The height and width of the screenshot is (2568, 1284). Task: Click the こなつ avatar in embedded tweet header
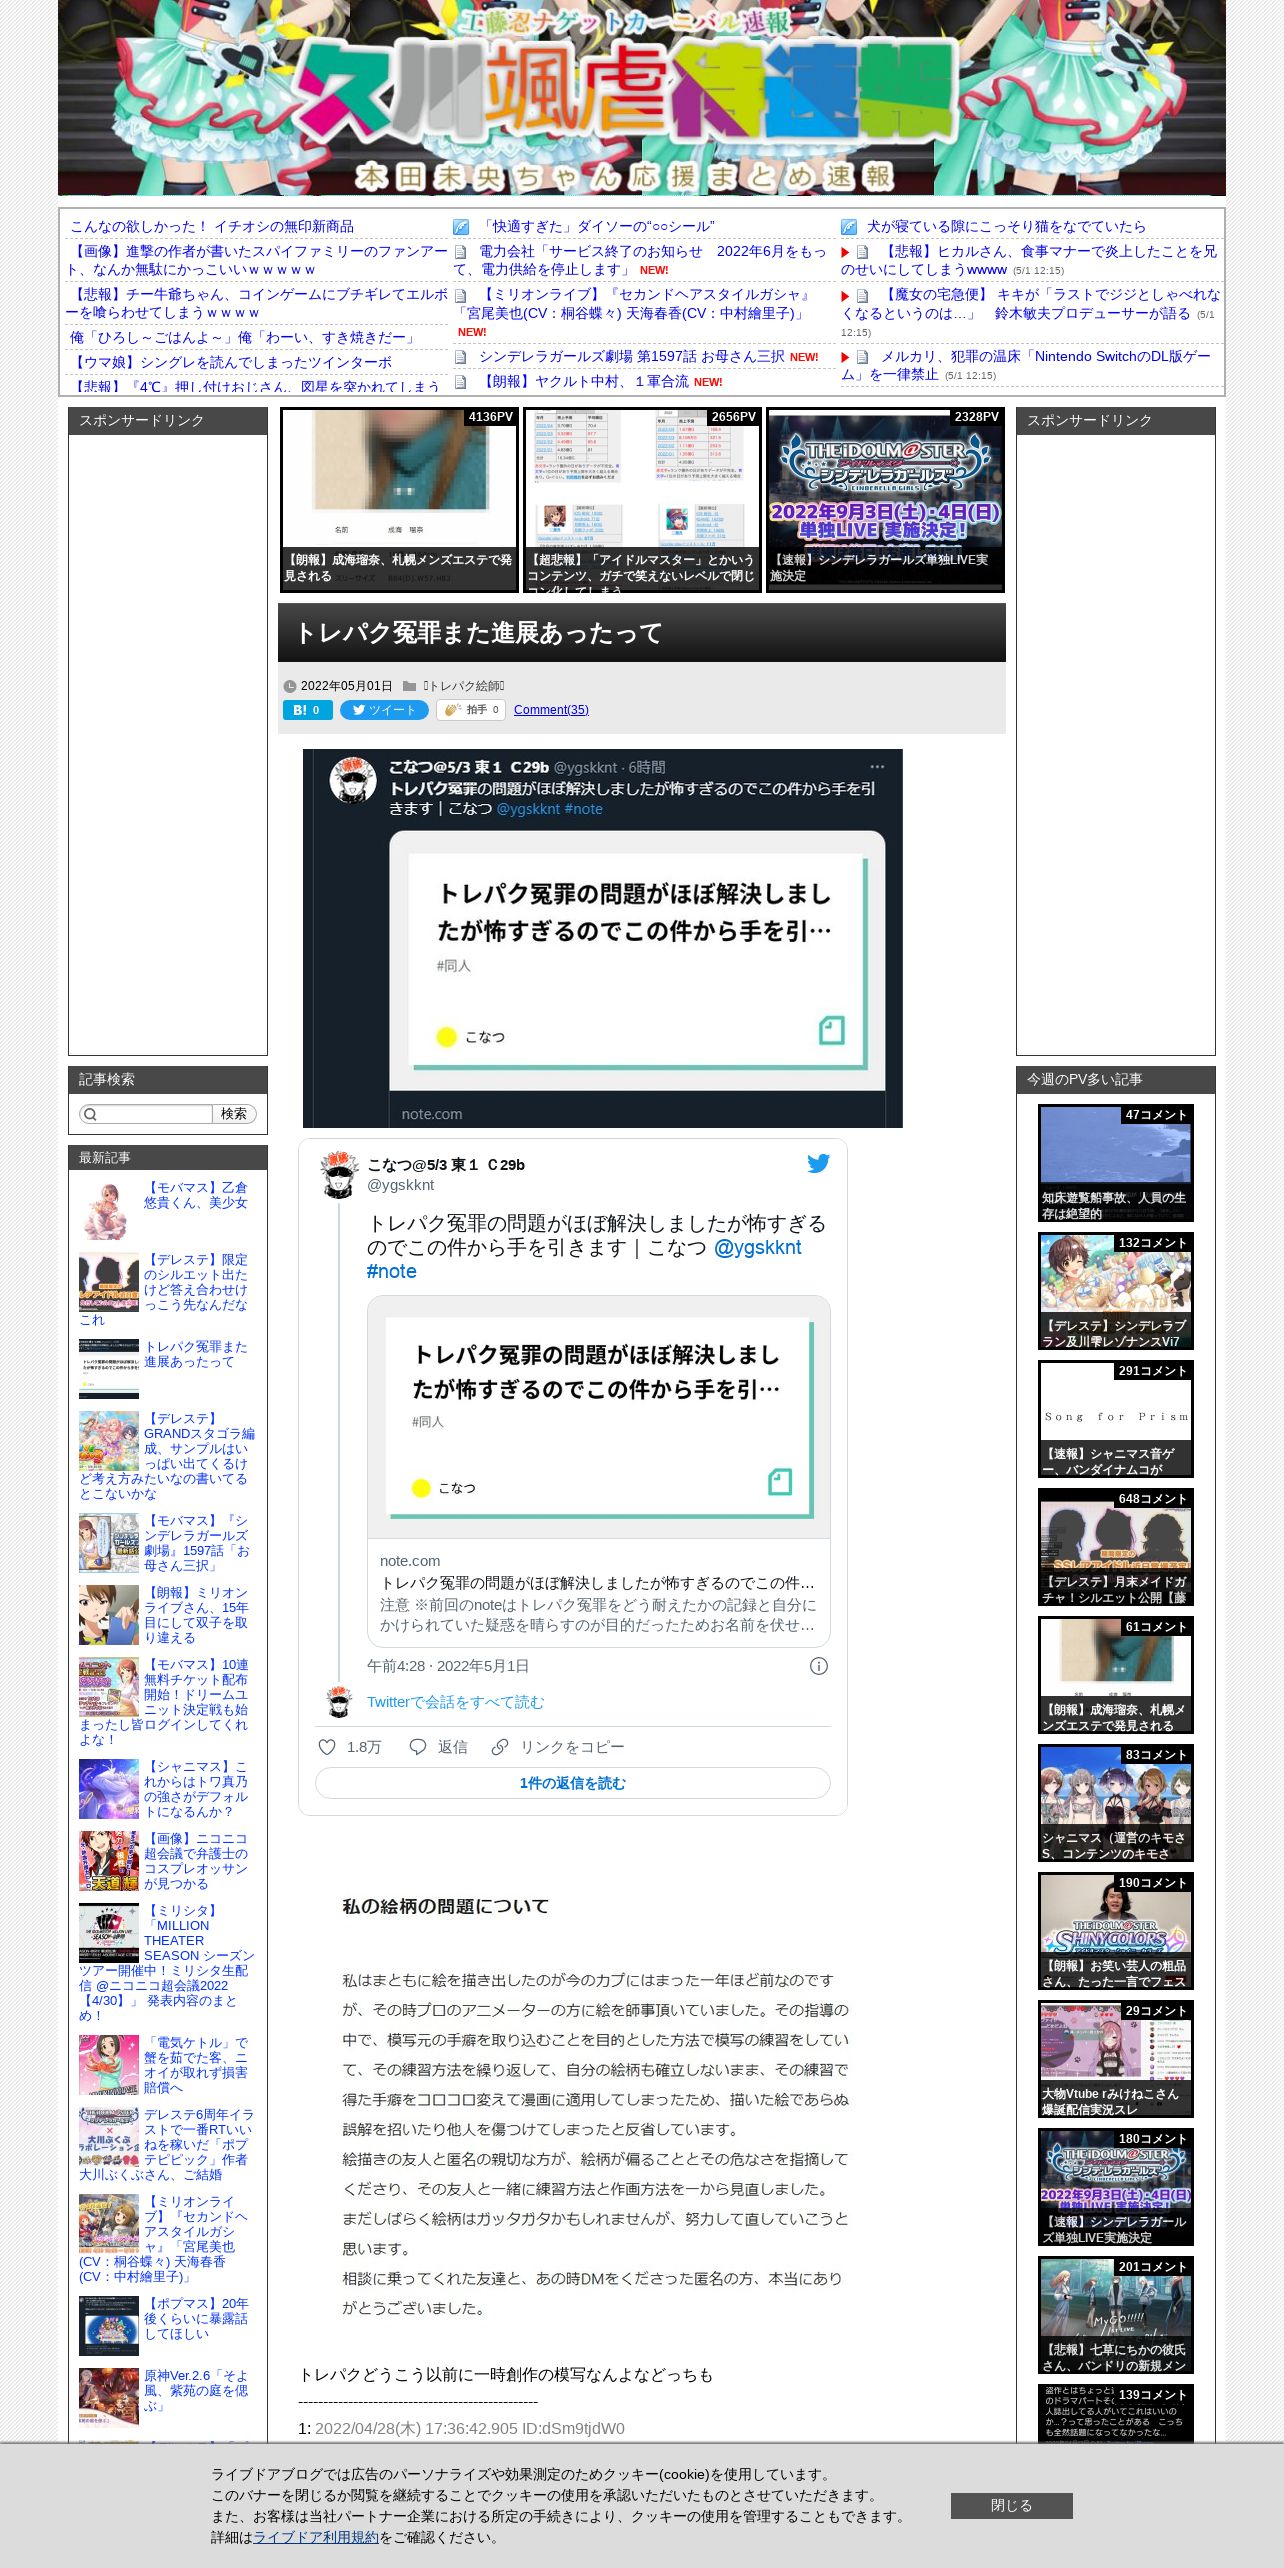pyautogui.click(x=340, y=1174)
